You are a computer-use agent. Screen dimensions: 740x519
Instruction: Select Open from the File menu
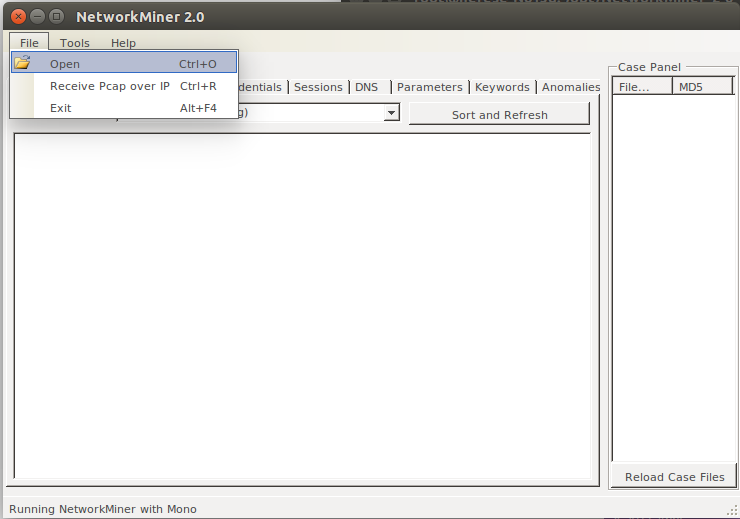(124, 63)
